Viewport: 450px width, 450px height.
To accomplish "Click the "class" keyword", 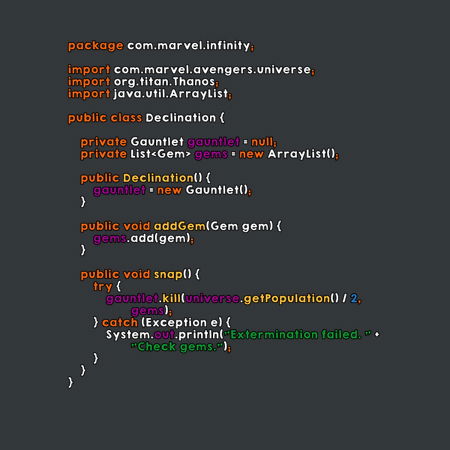I will 126,118.
